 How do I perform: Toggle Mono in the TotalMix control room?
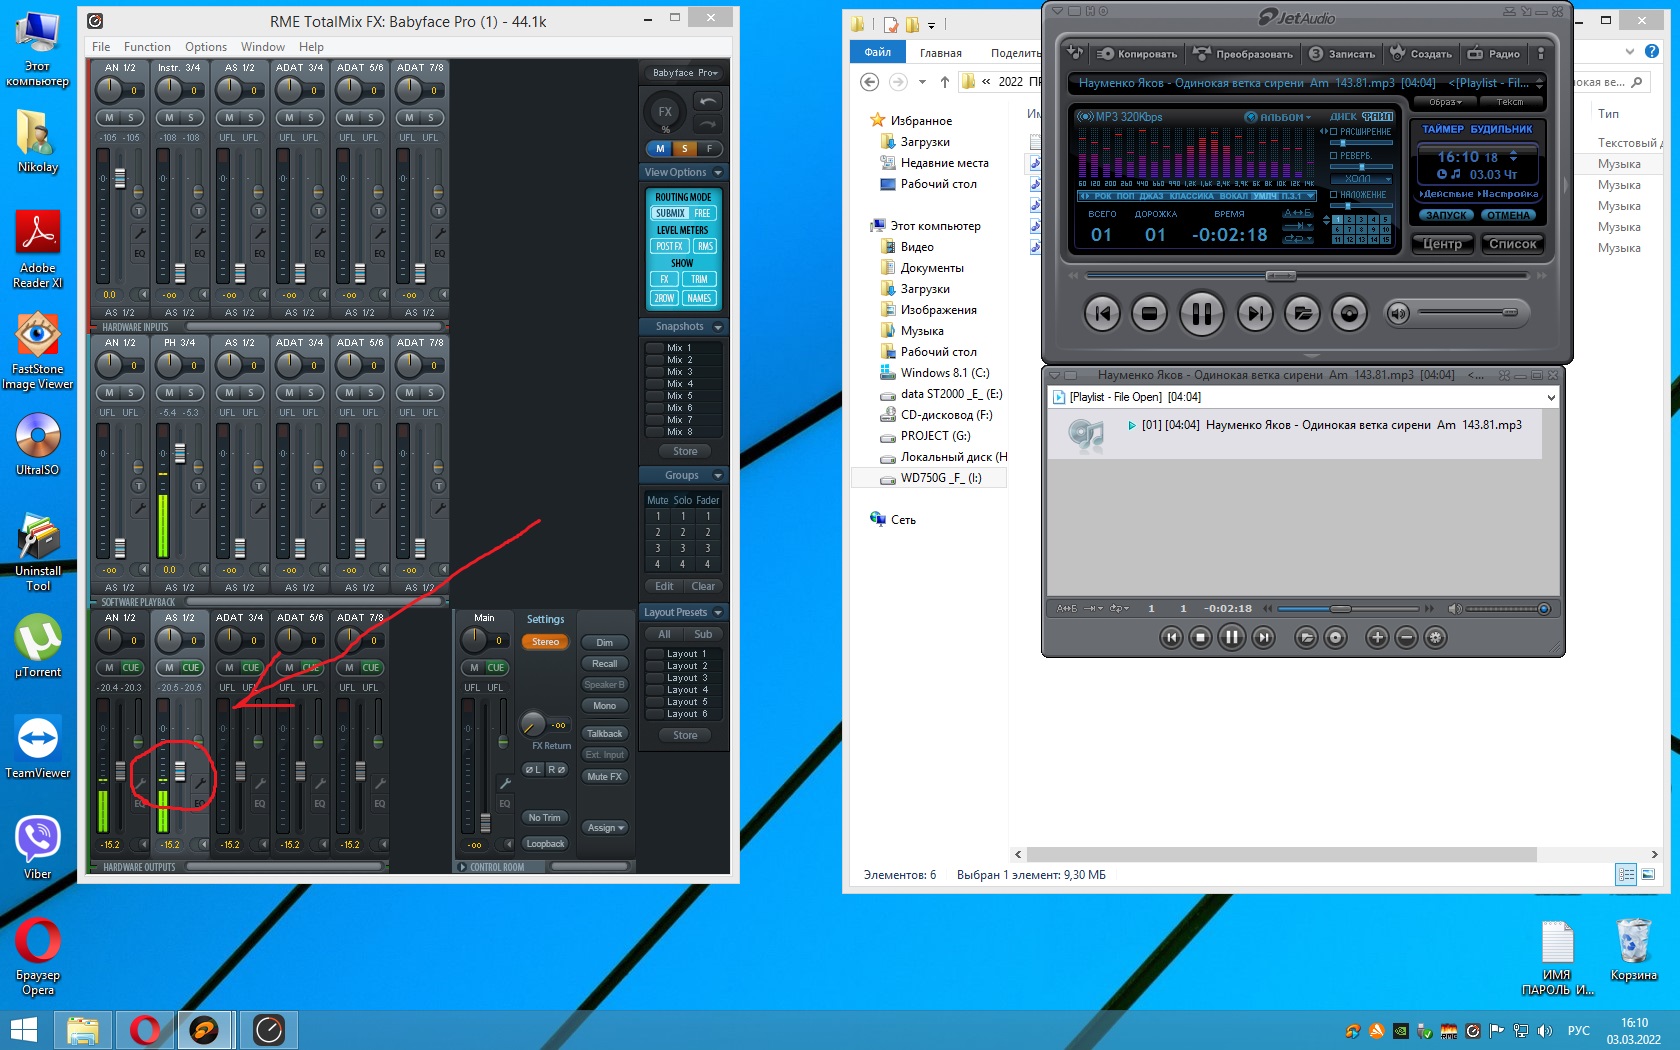(x=604, y=706)
